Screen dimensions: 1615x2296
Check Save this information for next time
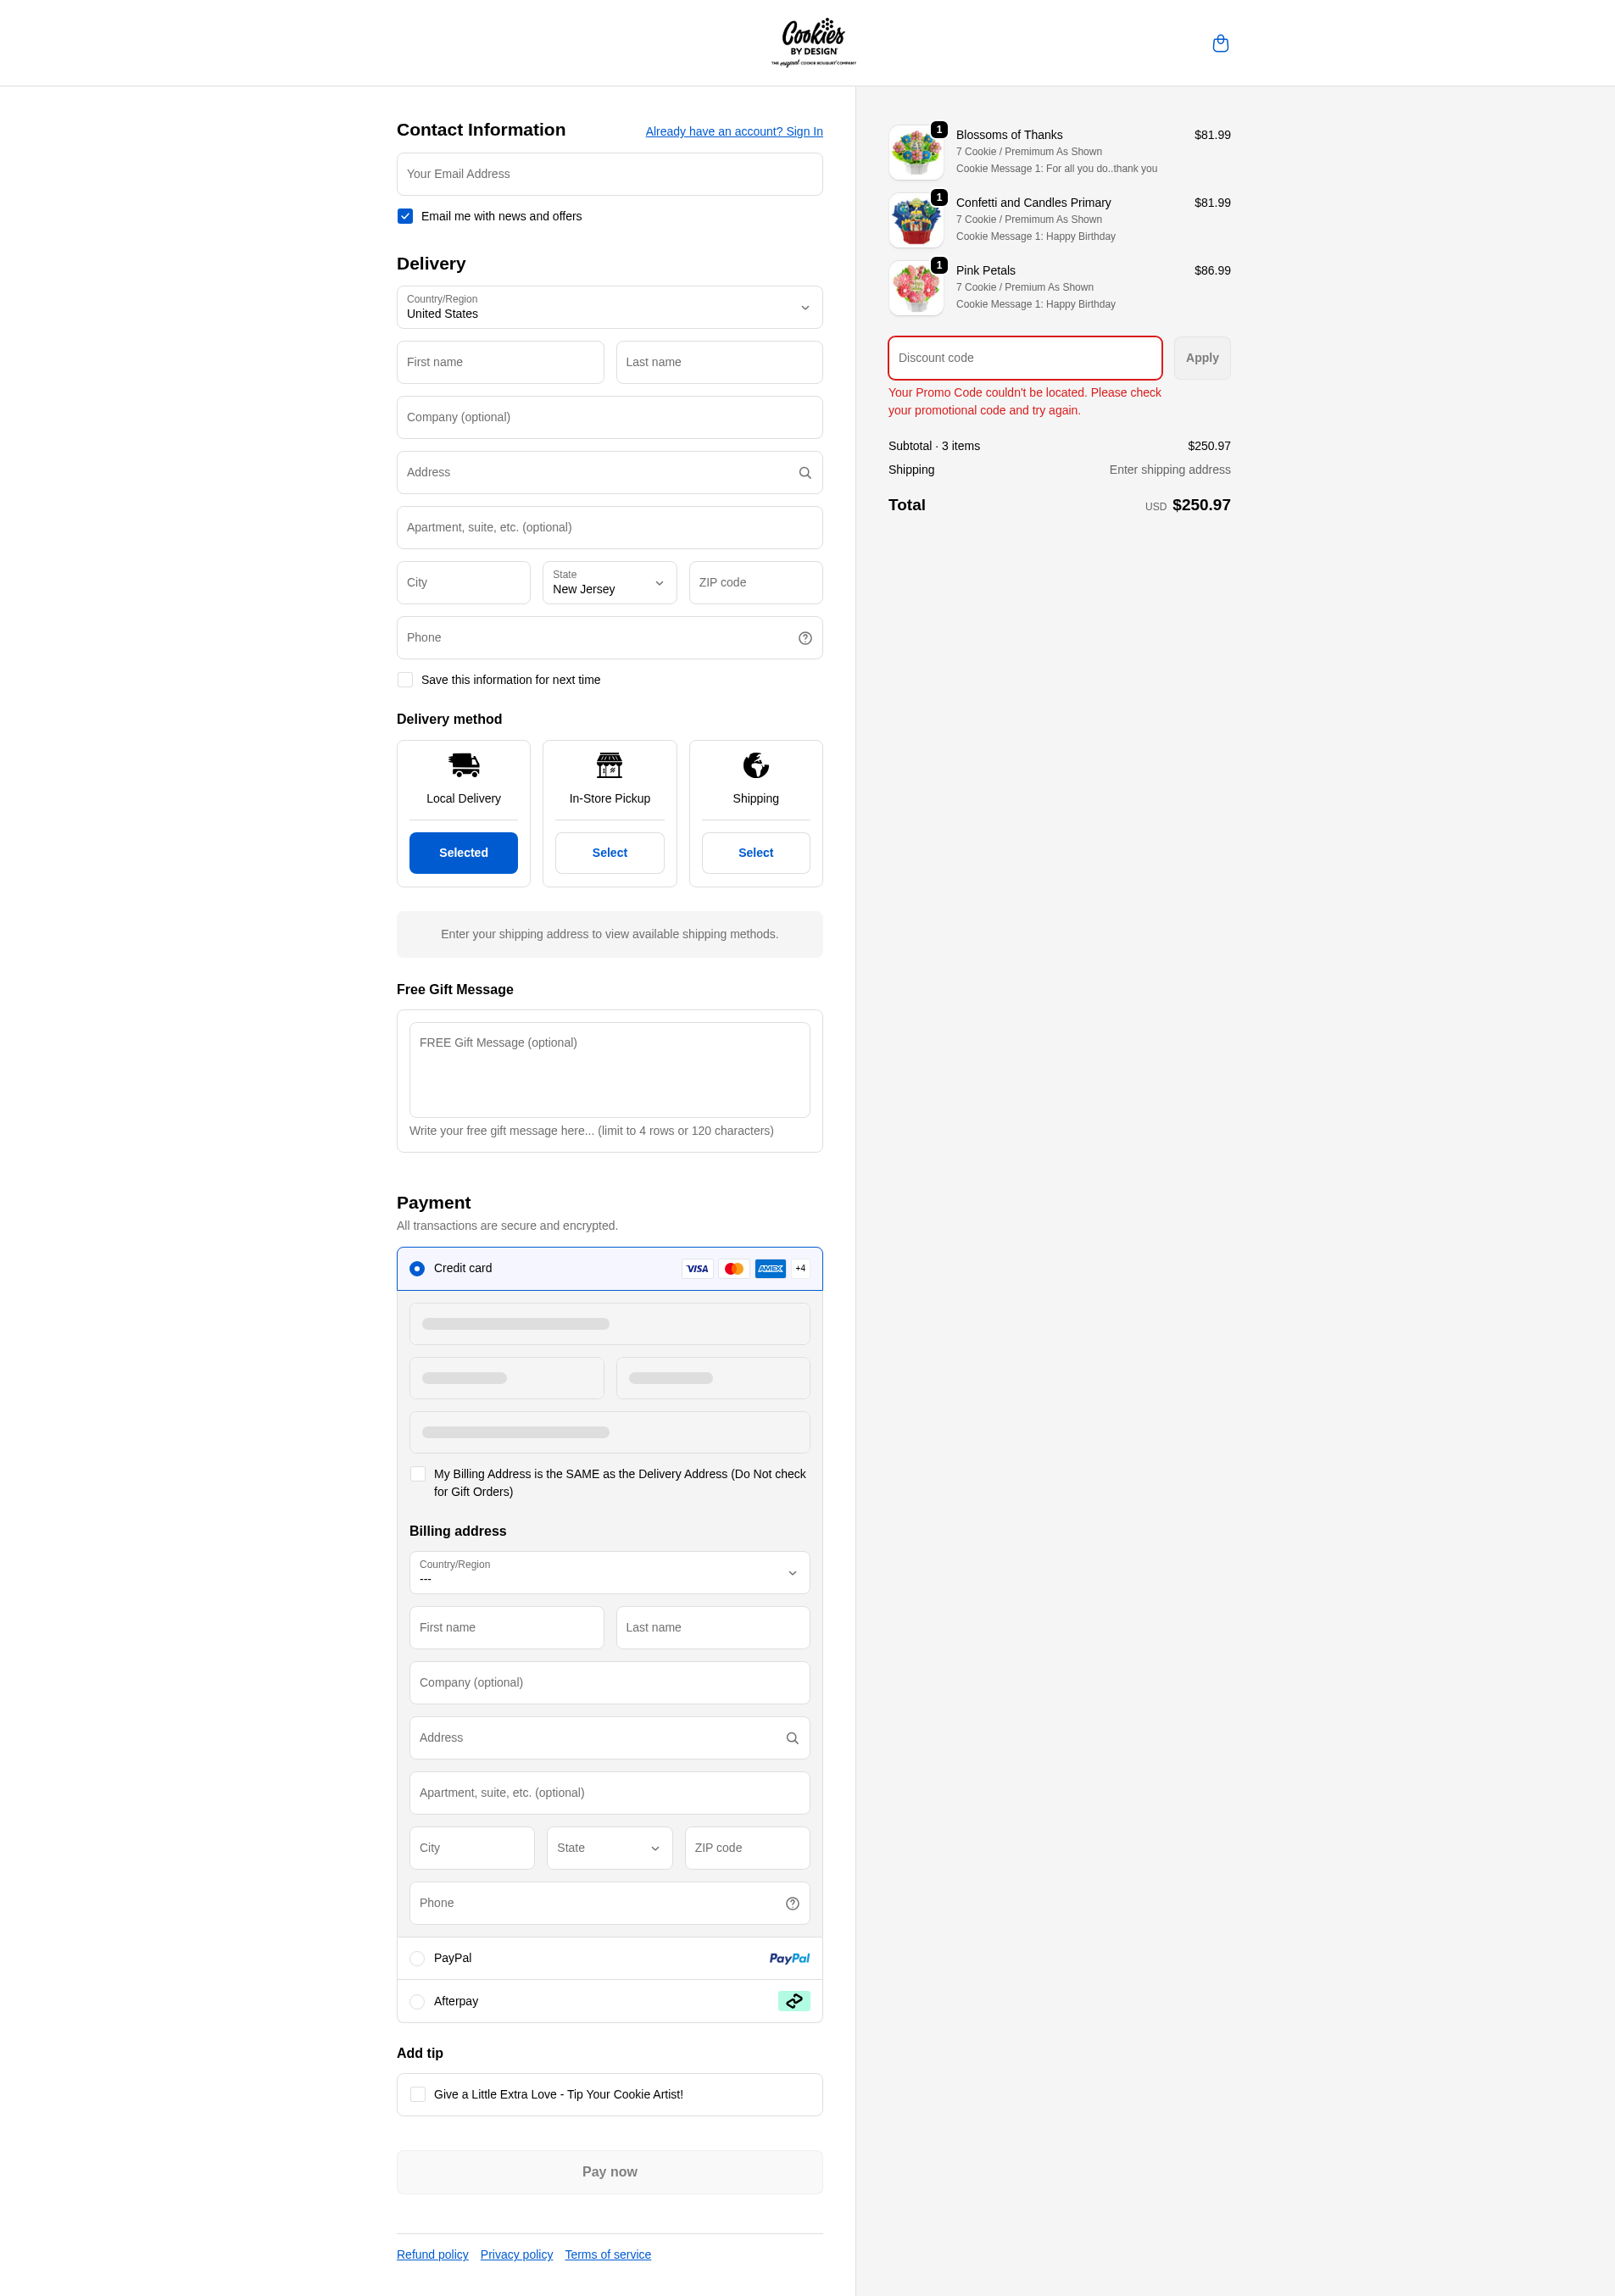coord(405,680)
